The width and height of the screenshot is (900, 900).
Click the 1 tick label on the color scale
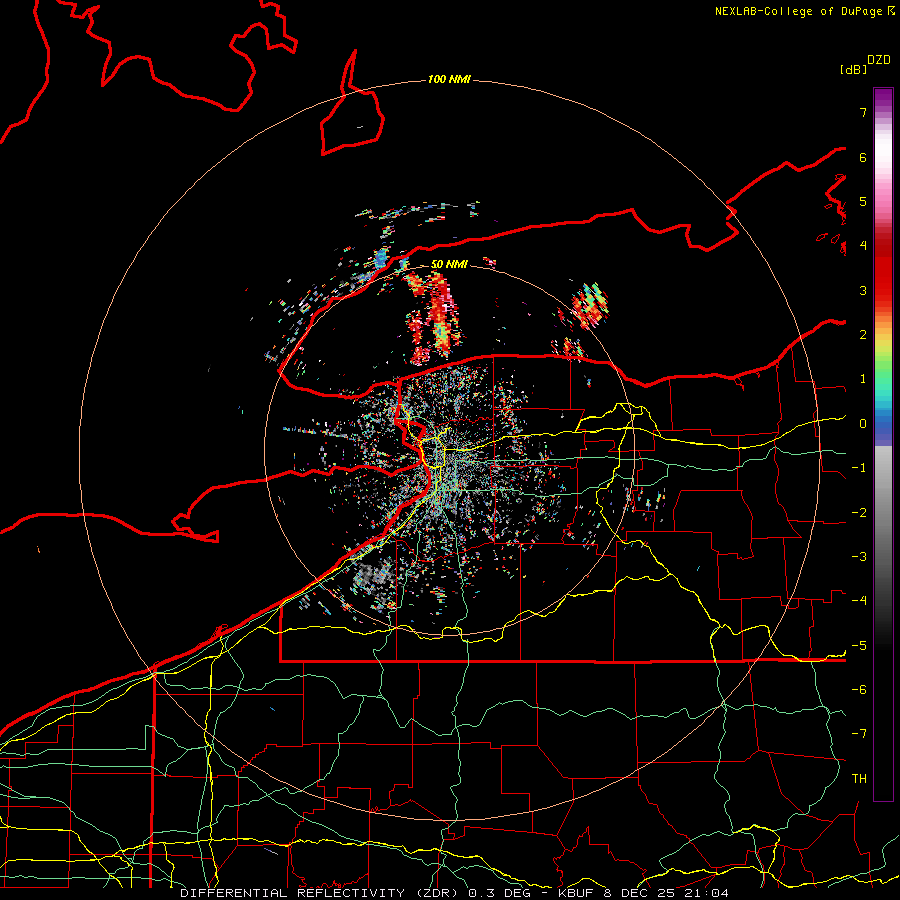863,379
